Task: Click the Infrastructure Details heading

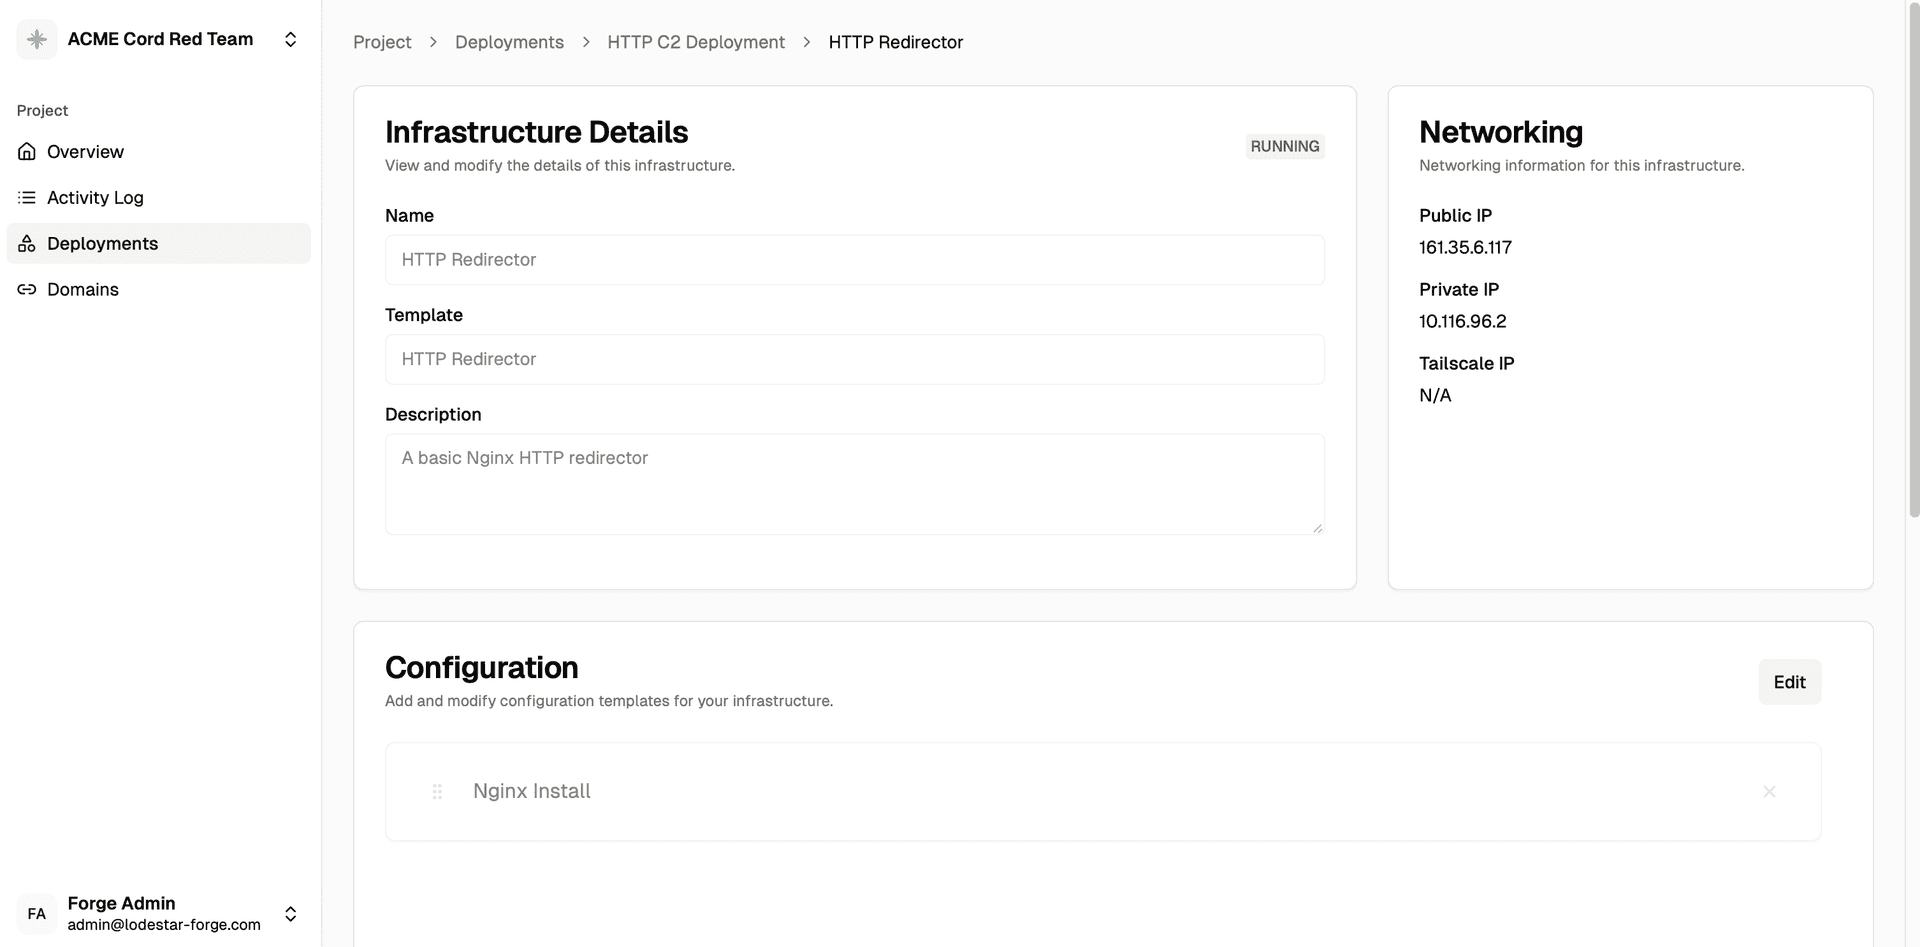Action: point(537,132)
